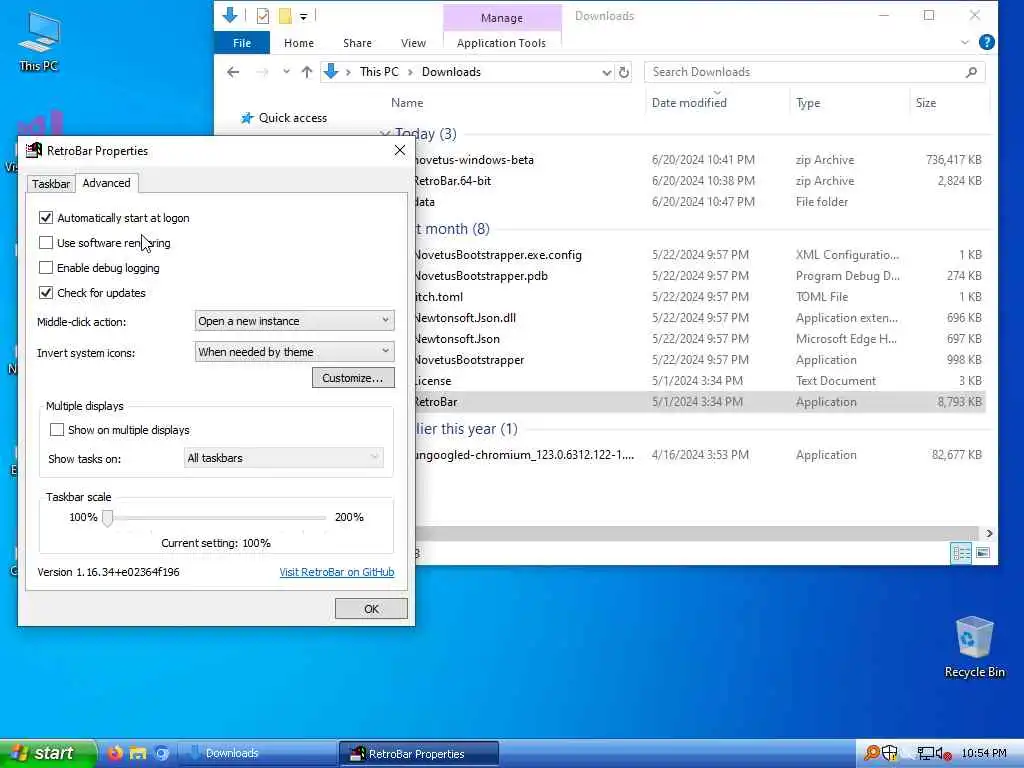Open the Share ribbon tab
Screen dimensions: 1024x768
(x=357, y=43)
